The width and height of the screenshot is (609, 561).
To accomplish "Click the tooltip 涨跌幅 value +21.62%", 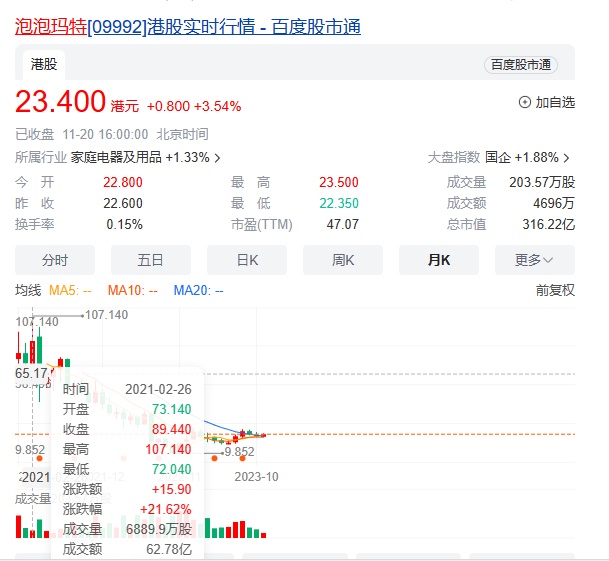I will click(x=166, y=509).
